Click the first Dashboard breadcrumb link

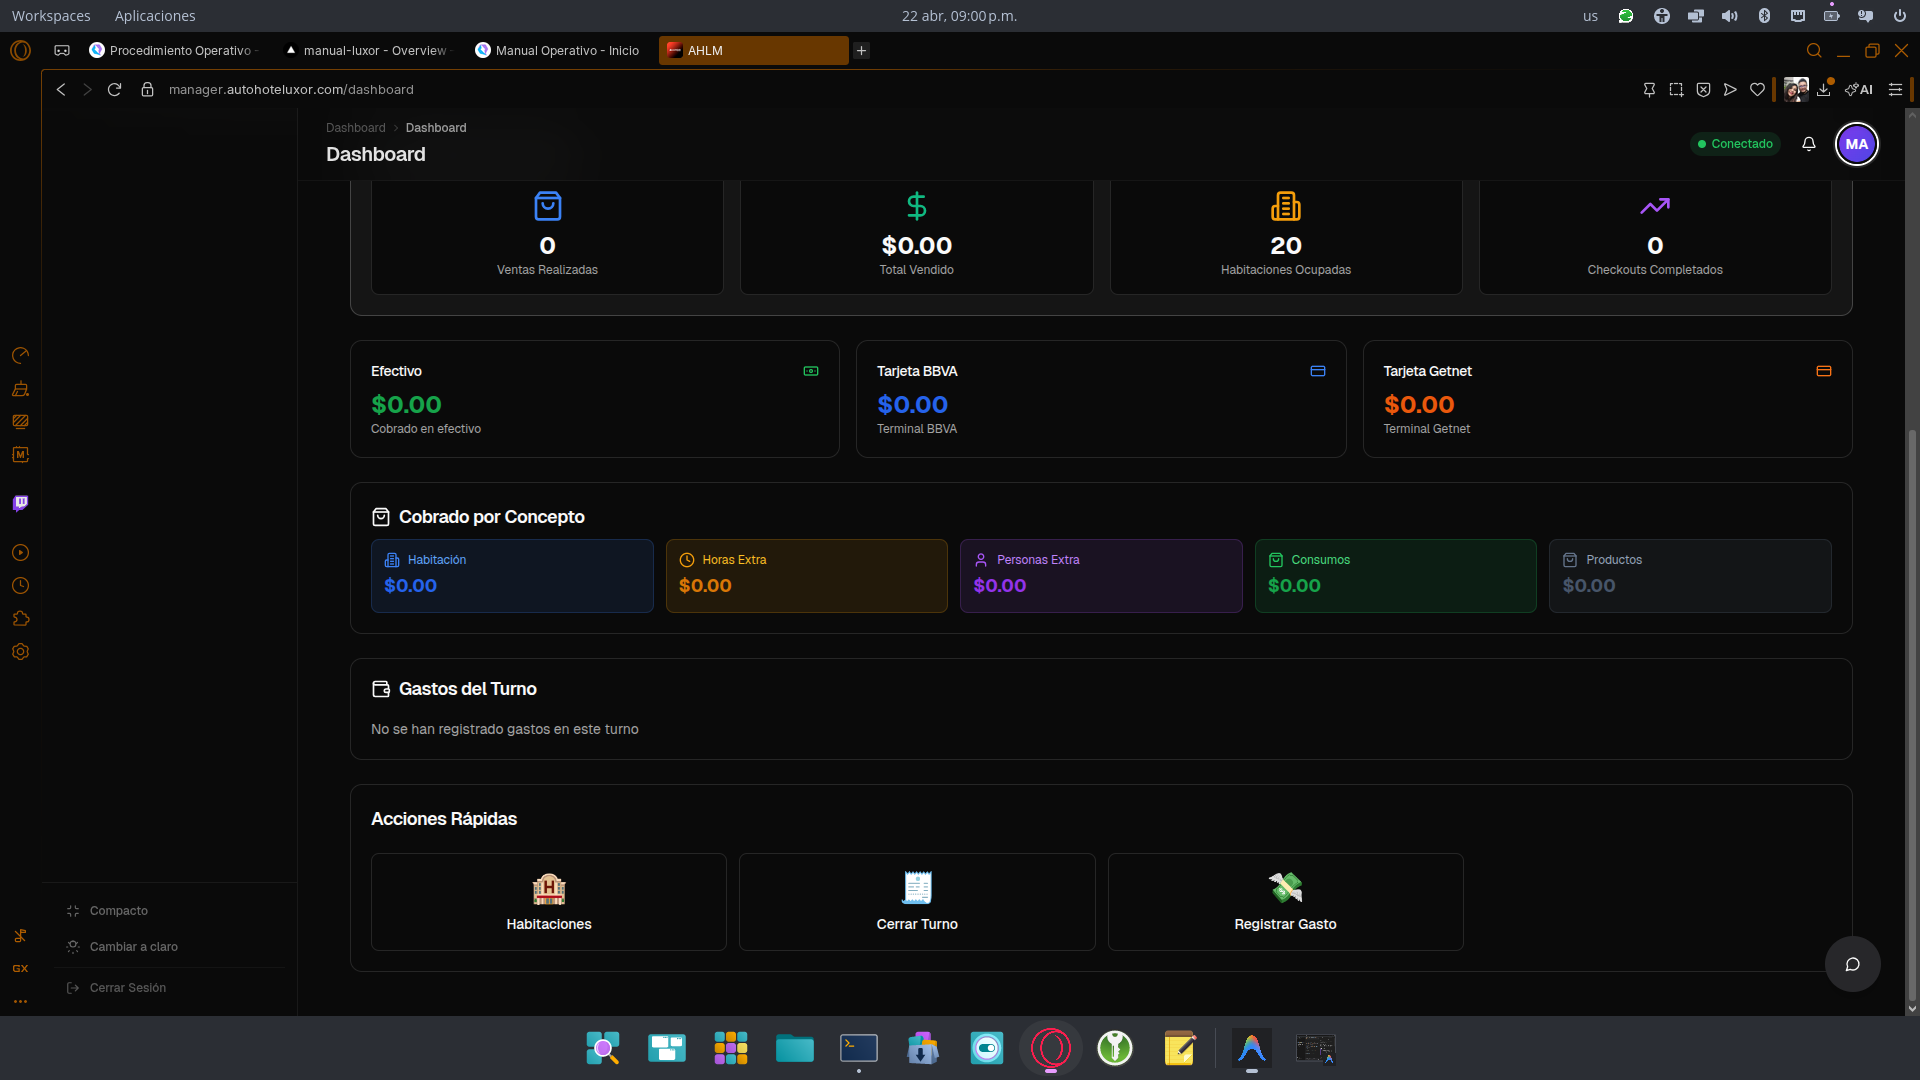click(355, 128)
